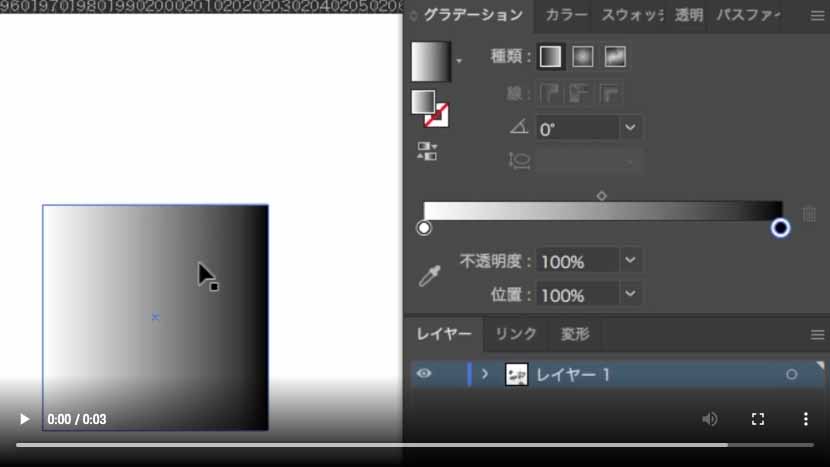Pick a color with the eyedropper icon
The width and height of the screenshot is (830, 467).
[429, 276]
